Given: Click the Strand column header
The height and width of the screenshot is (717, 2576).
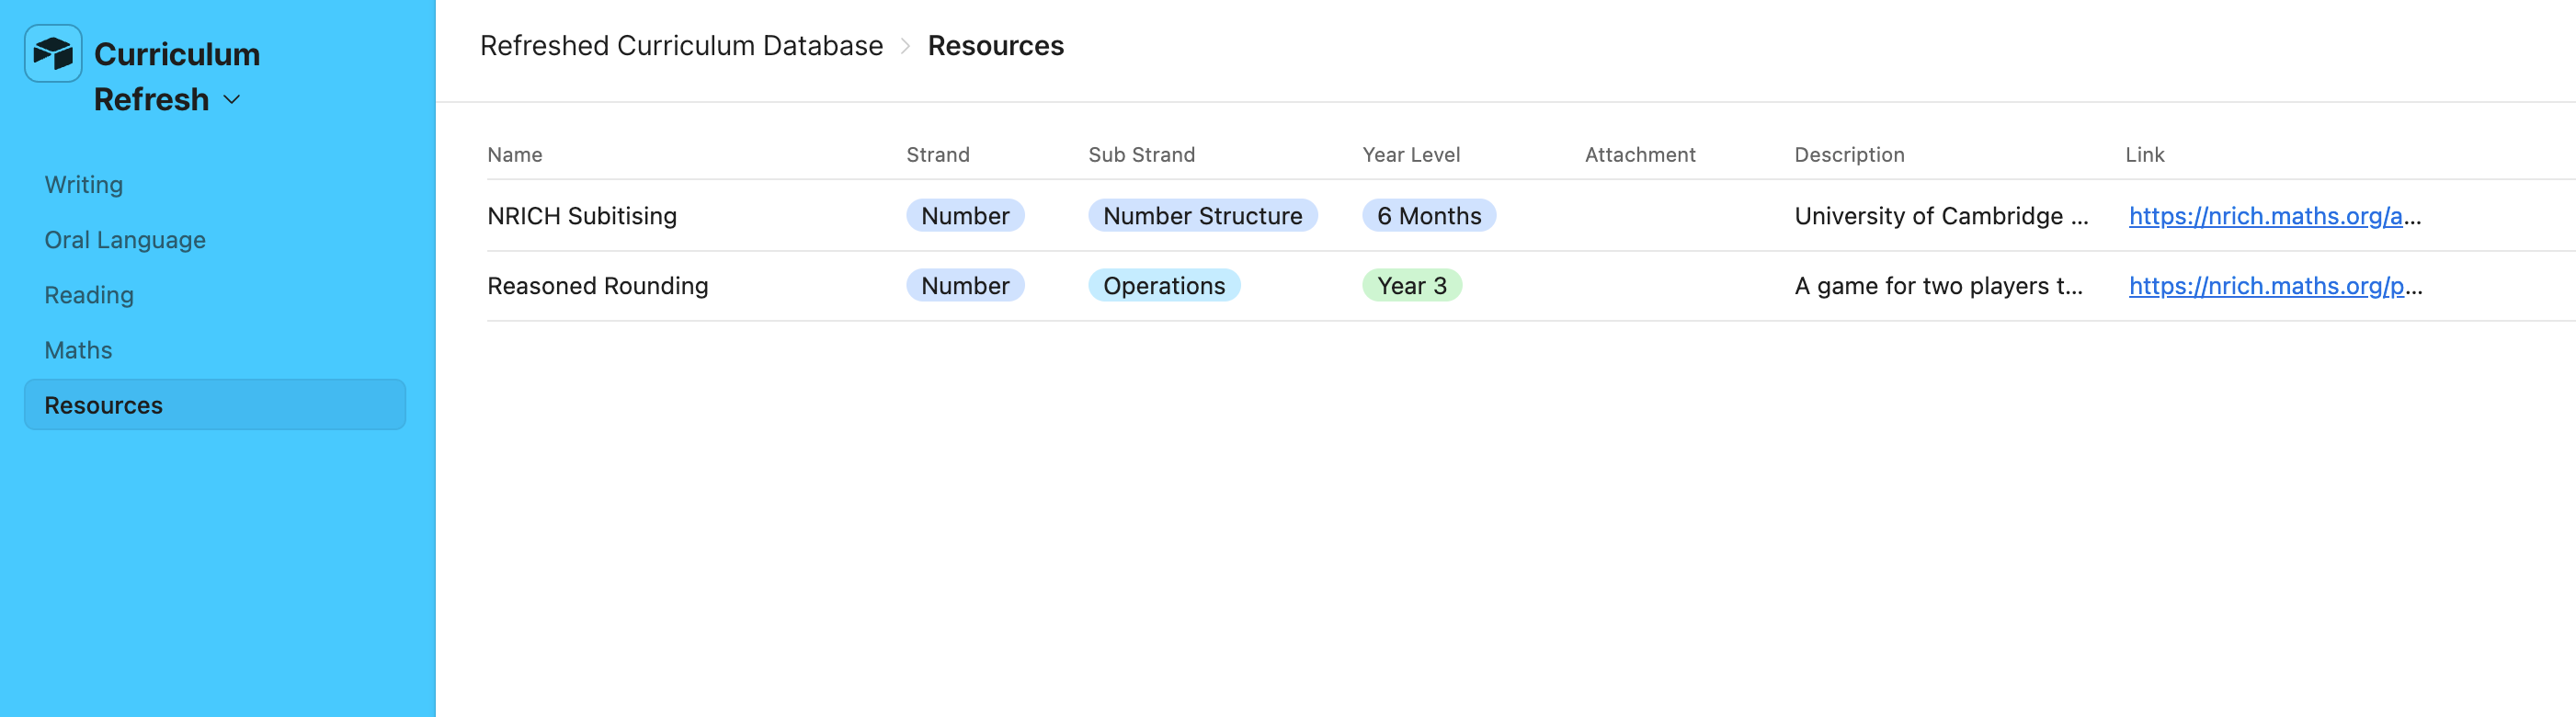Looking at the screenshot, I should point(938,155).
